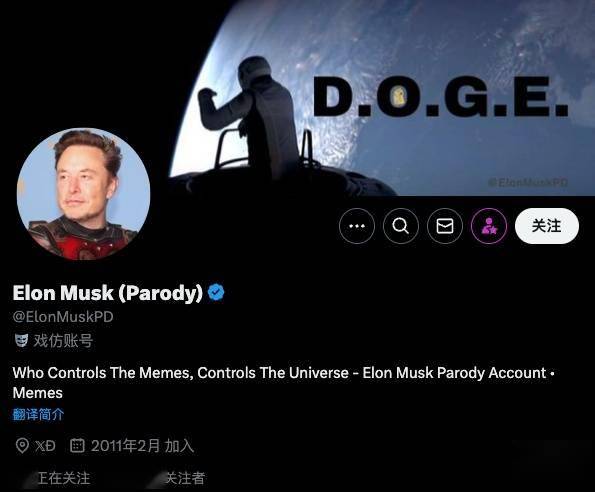
Task: Click the Elon Musk (Parody) display name
Action: [x=108, y=293]
